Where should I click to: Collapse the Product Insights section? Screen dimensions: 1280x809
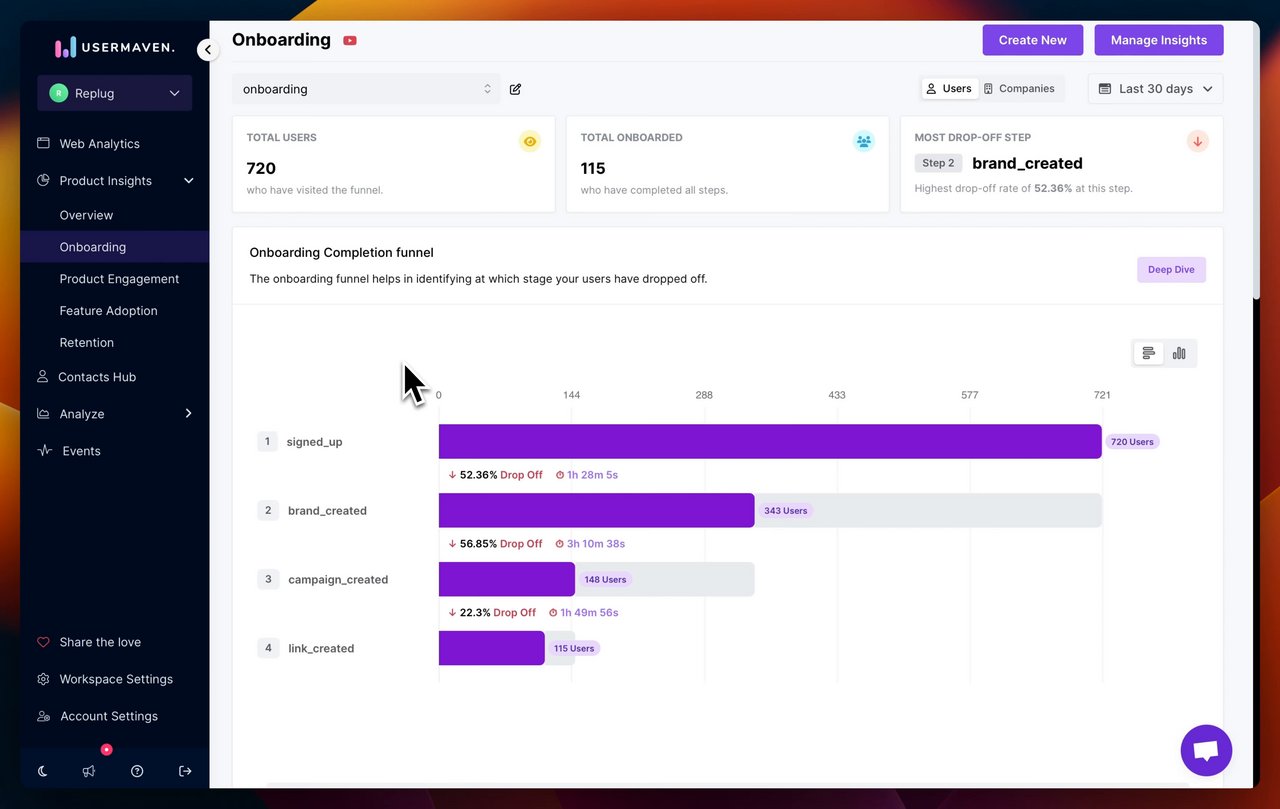[x=188, y=181]
